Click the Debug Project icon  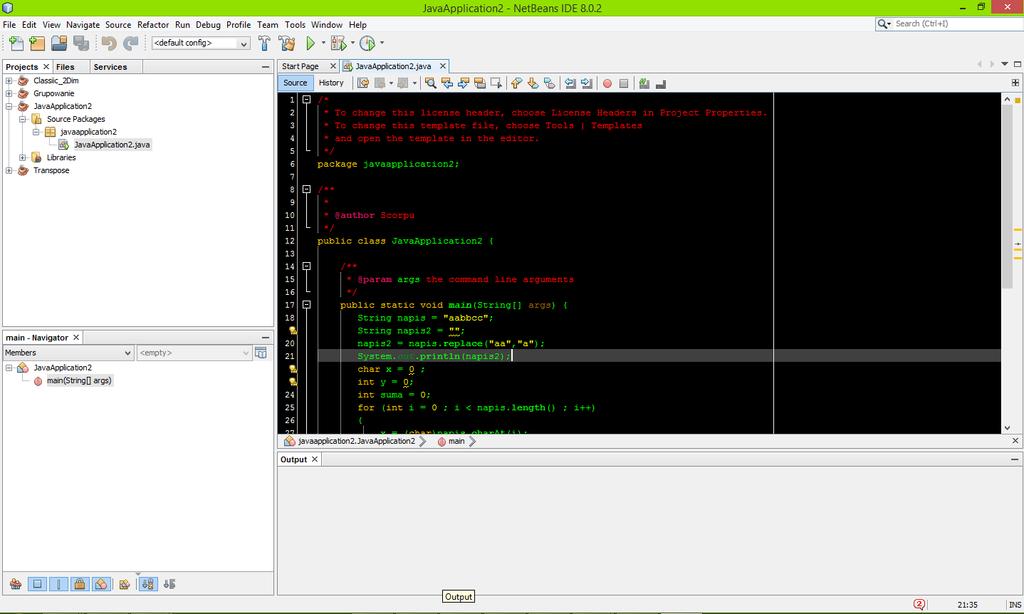pyautogui.click(x=338, y=43)
